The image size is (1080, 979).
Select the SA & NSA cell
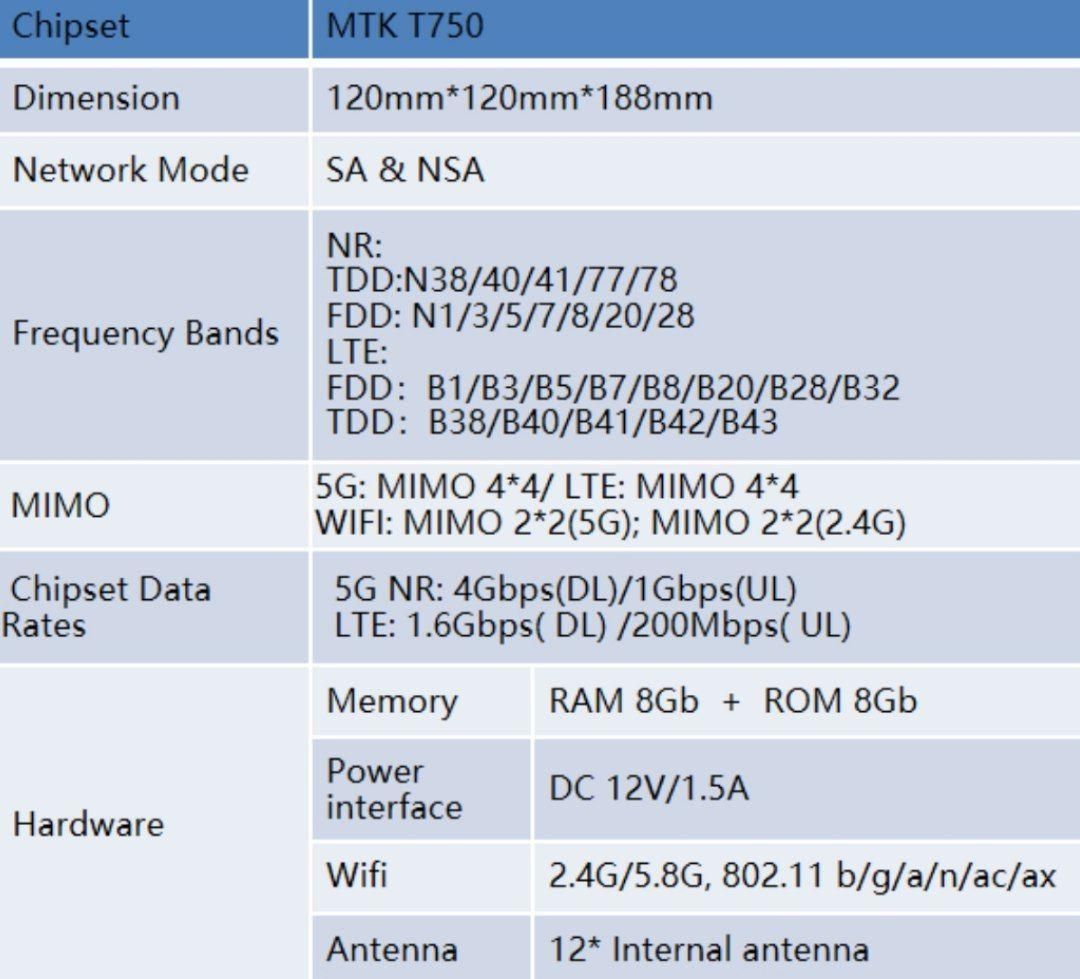(x=696, y=171)
